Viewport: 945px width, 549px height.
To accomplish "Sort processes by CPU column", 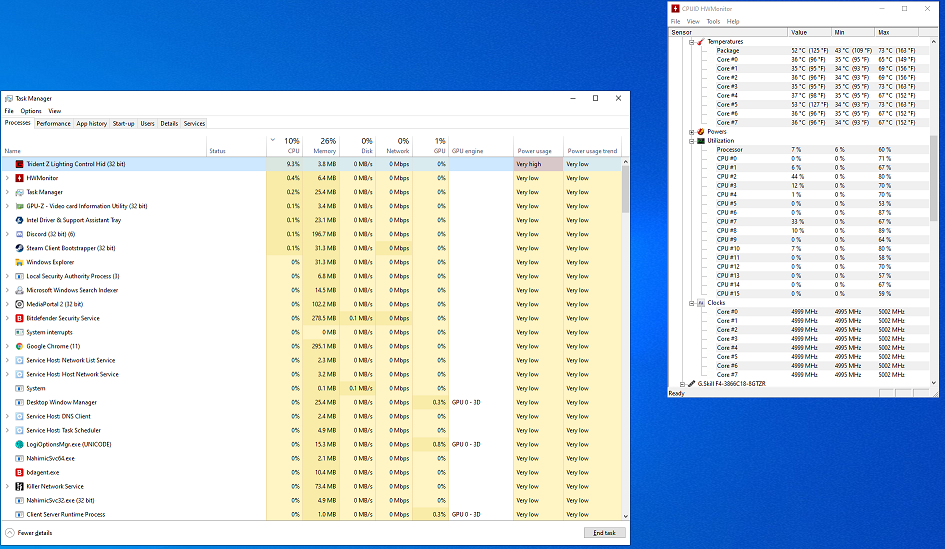I will click(x=284, y=145).
